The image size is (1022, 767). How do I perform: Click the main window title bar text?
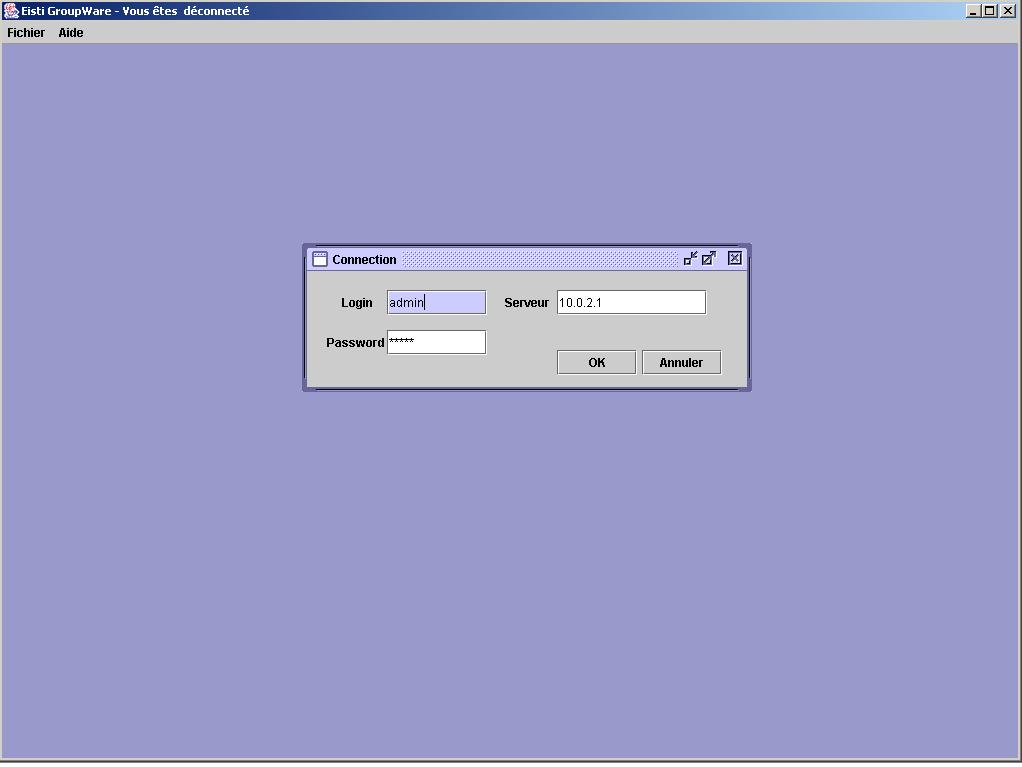pyautogui.click(x=135, y=11)
